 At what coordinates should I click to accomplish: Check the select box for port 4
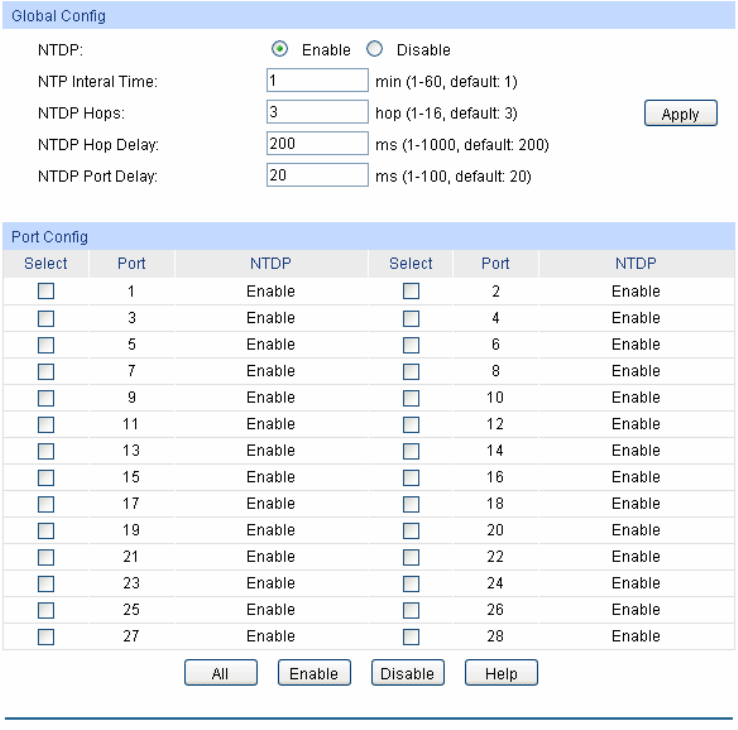pos(411,318)
